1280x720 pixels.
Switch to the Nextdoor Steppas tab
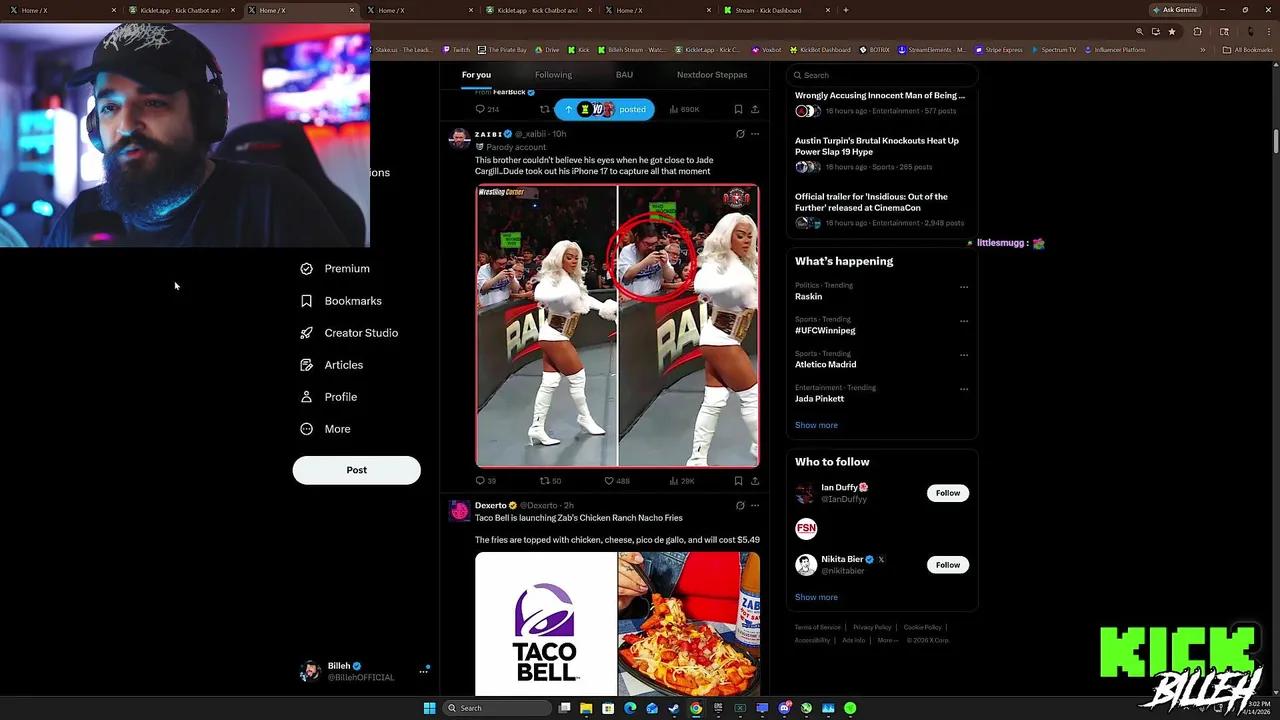click(x=712, y=75)
